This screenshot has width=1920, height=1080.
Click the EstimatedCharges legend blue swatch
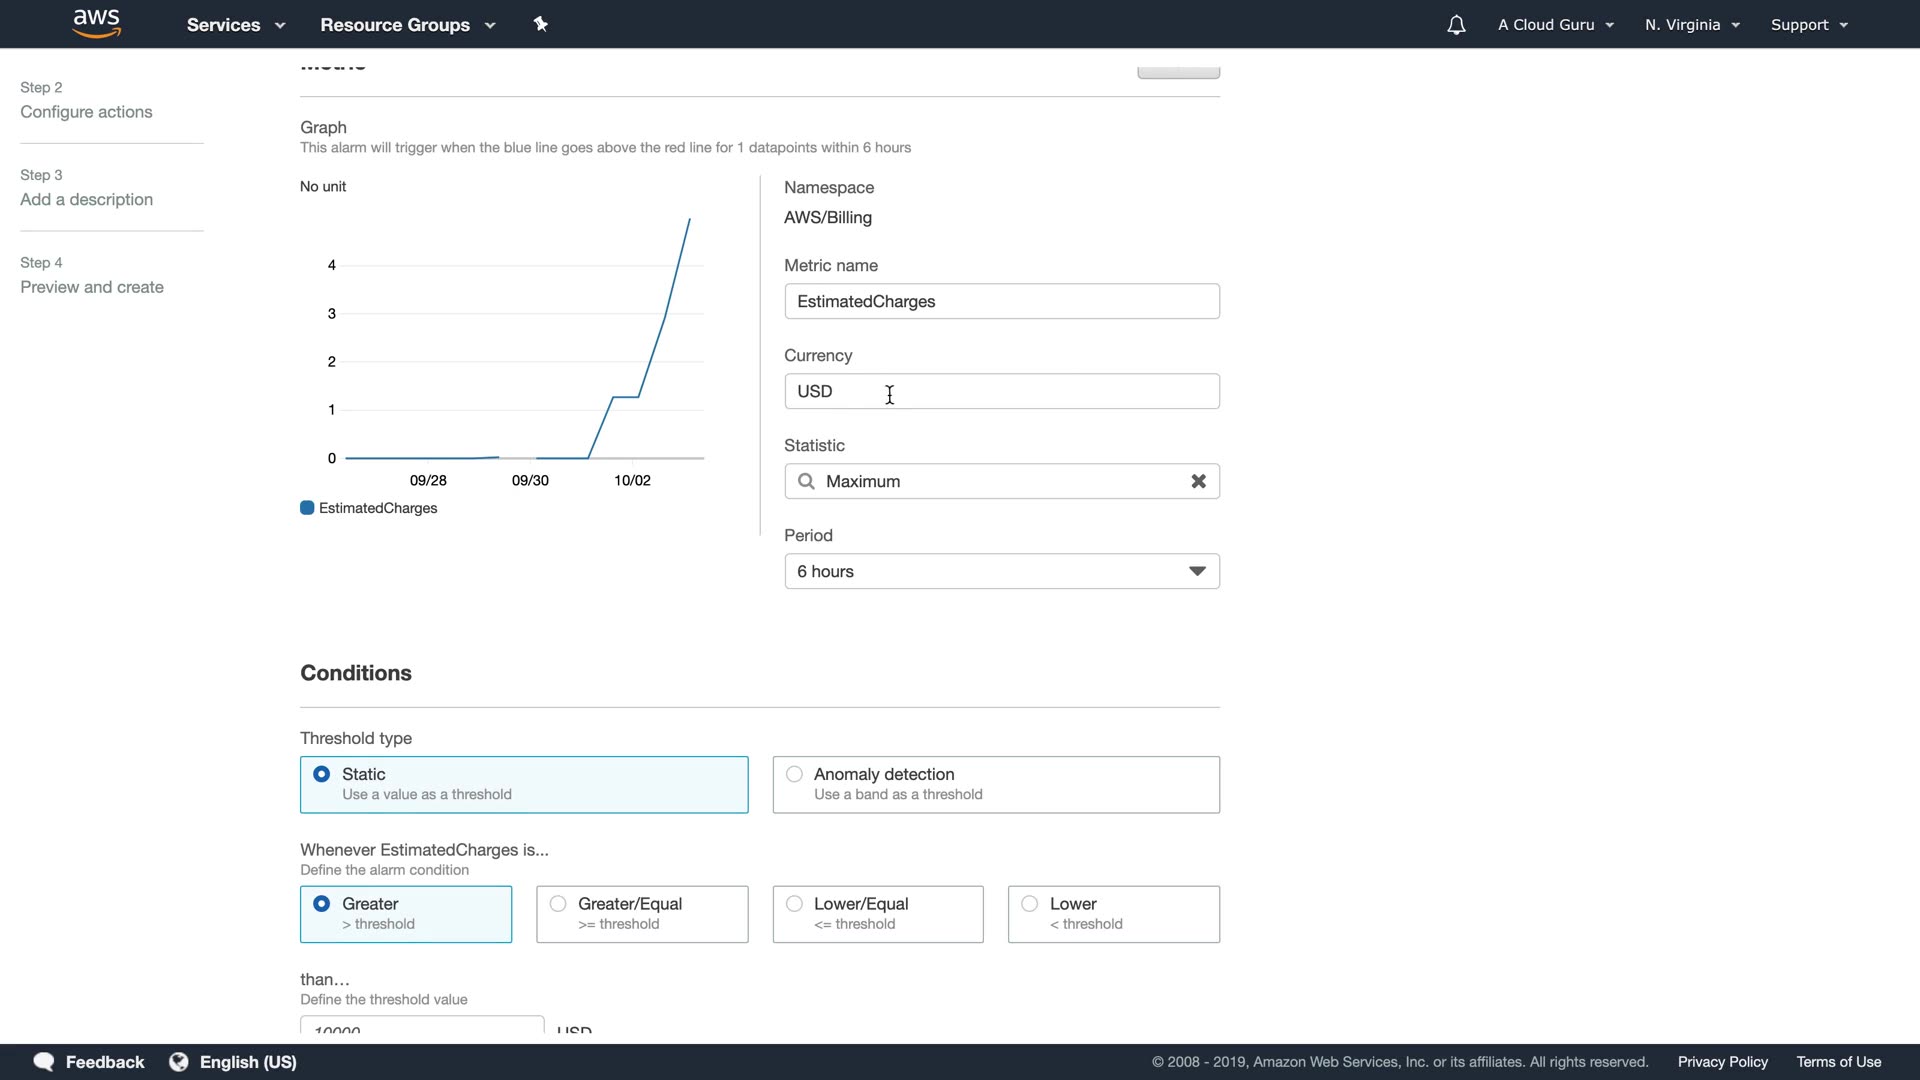click(307, 508)
